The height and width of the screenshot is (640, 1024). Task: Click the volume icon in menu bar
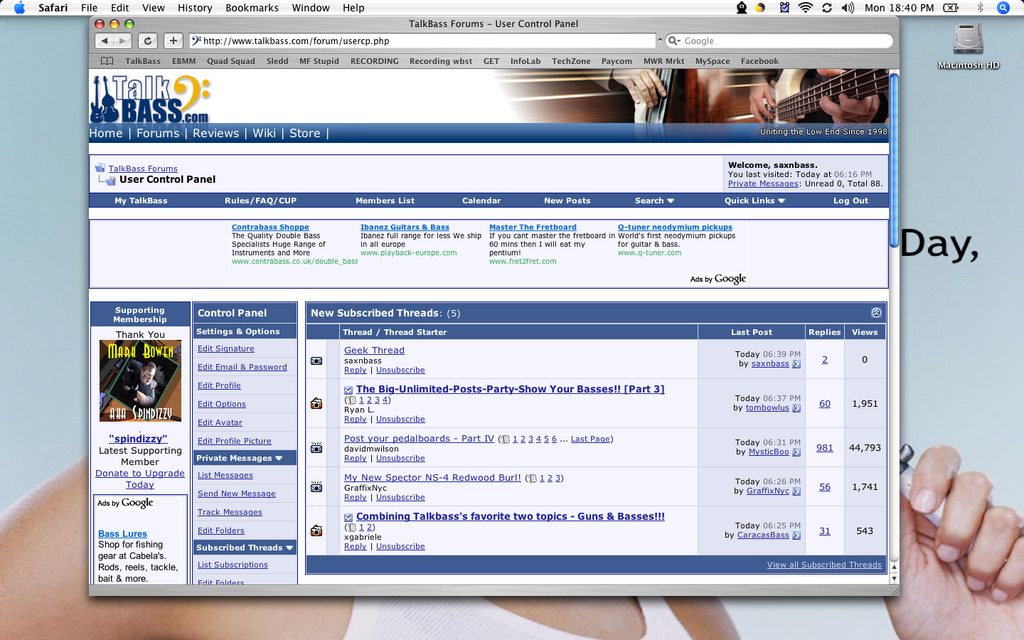click(848, 8)
